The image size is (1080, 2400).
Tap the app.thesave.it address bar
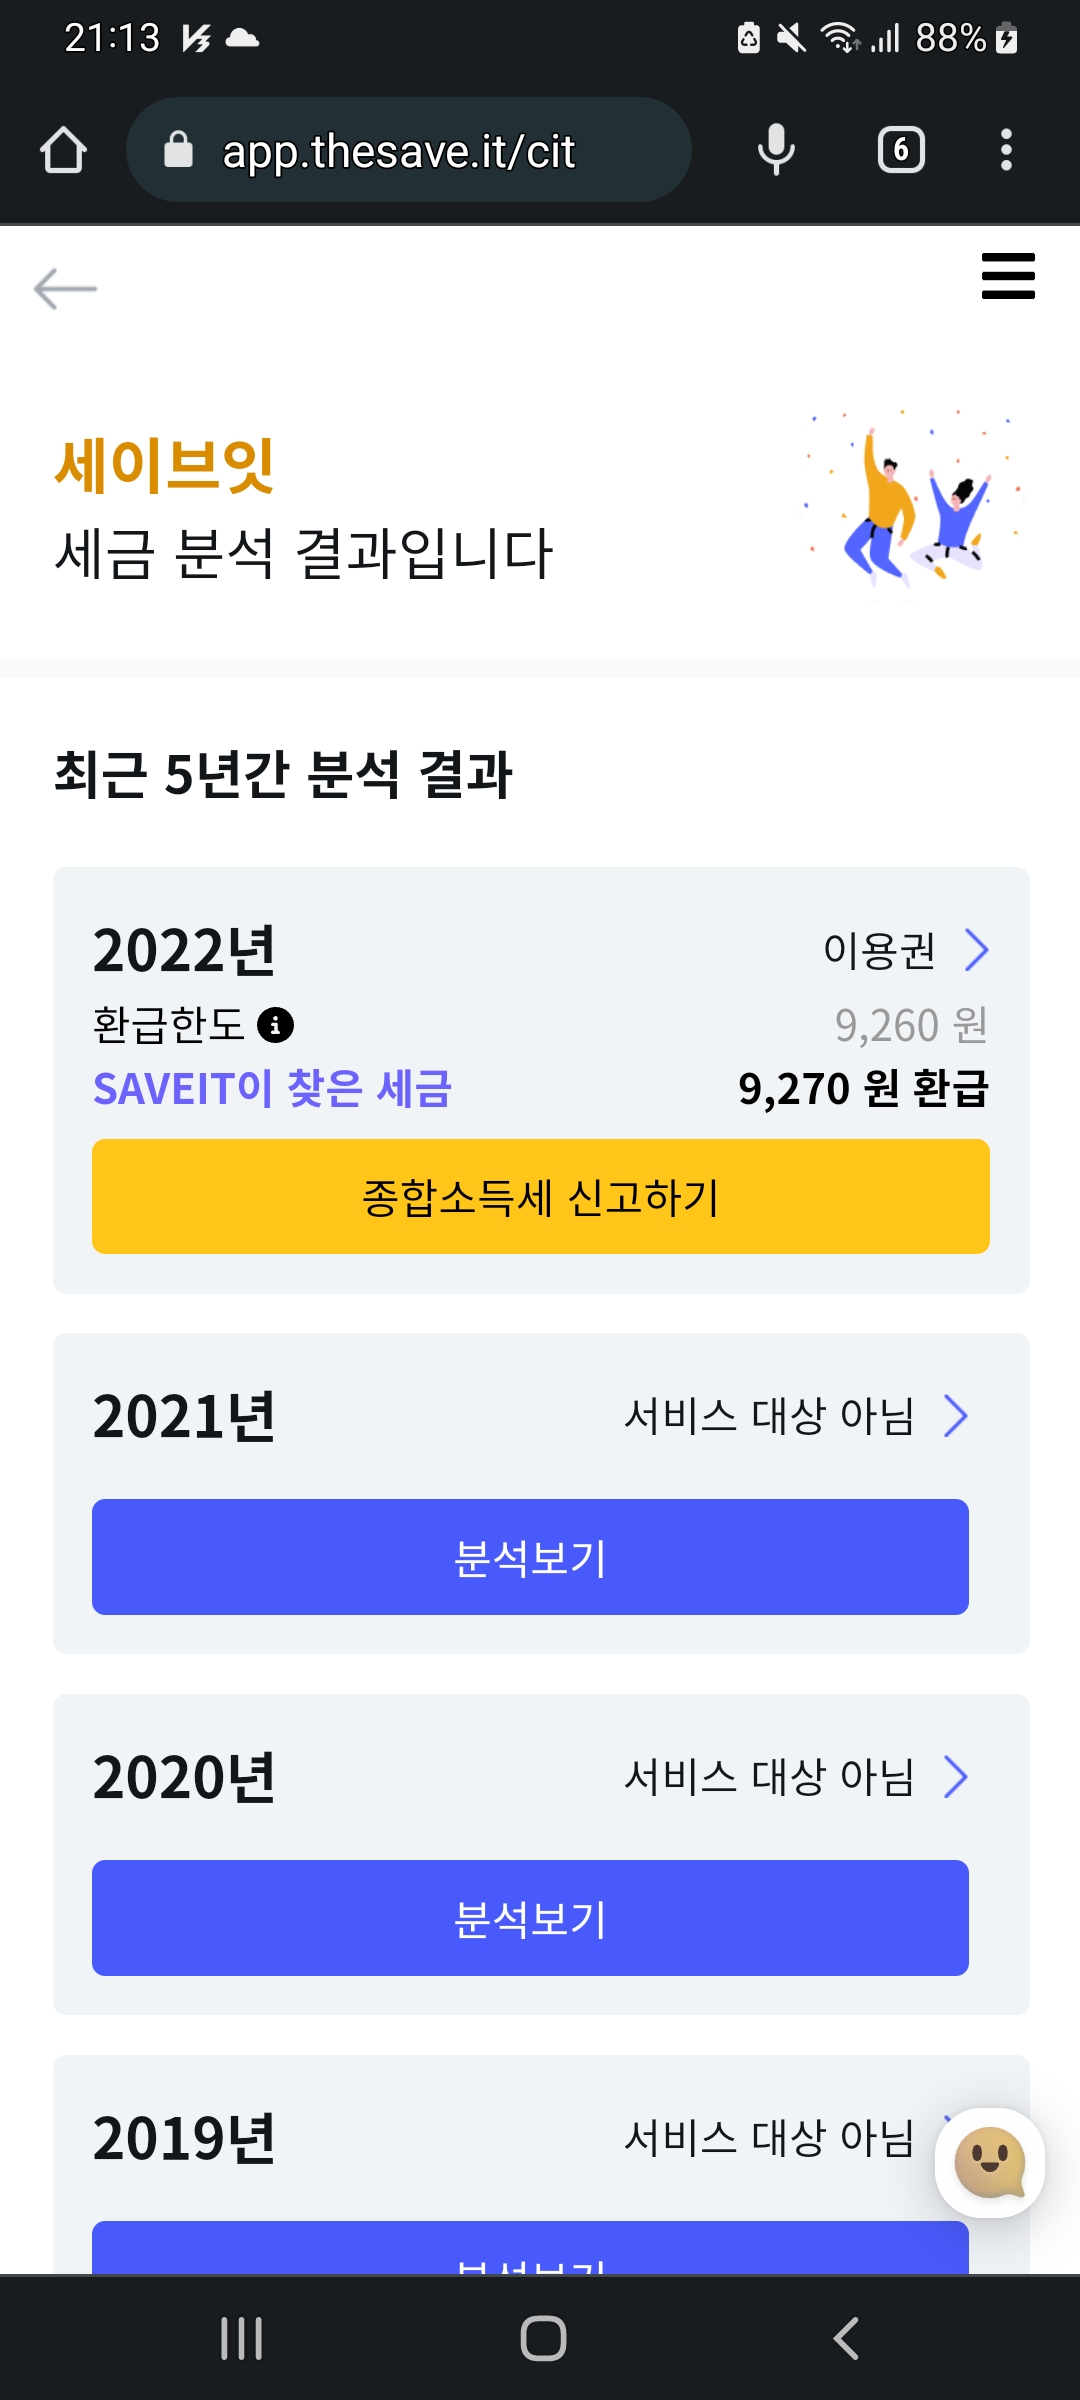tap(408, 150)
